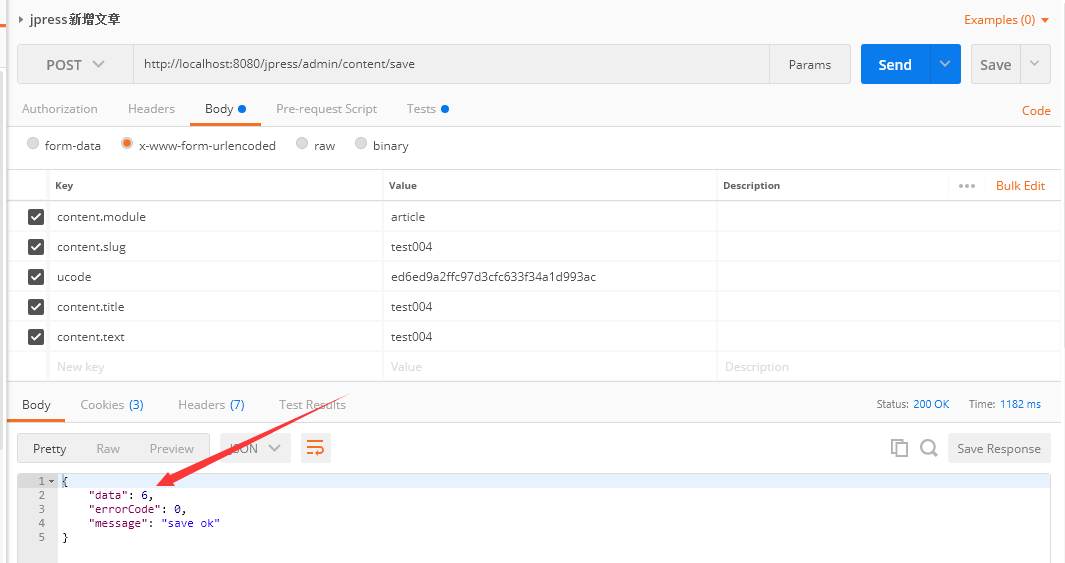
Task: Search within the response body
Action: coord(928,448)
